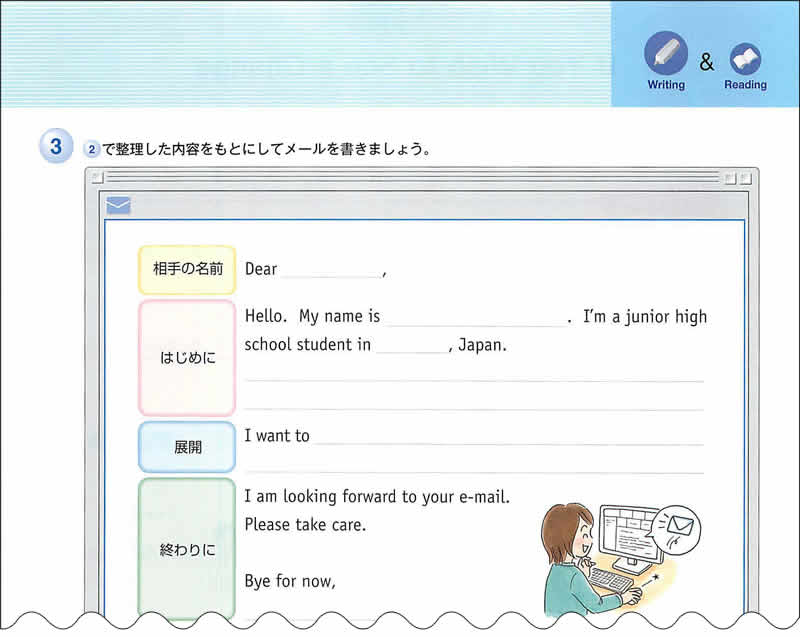Click the small box at the title bar's left end

tap(97, 178)
